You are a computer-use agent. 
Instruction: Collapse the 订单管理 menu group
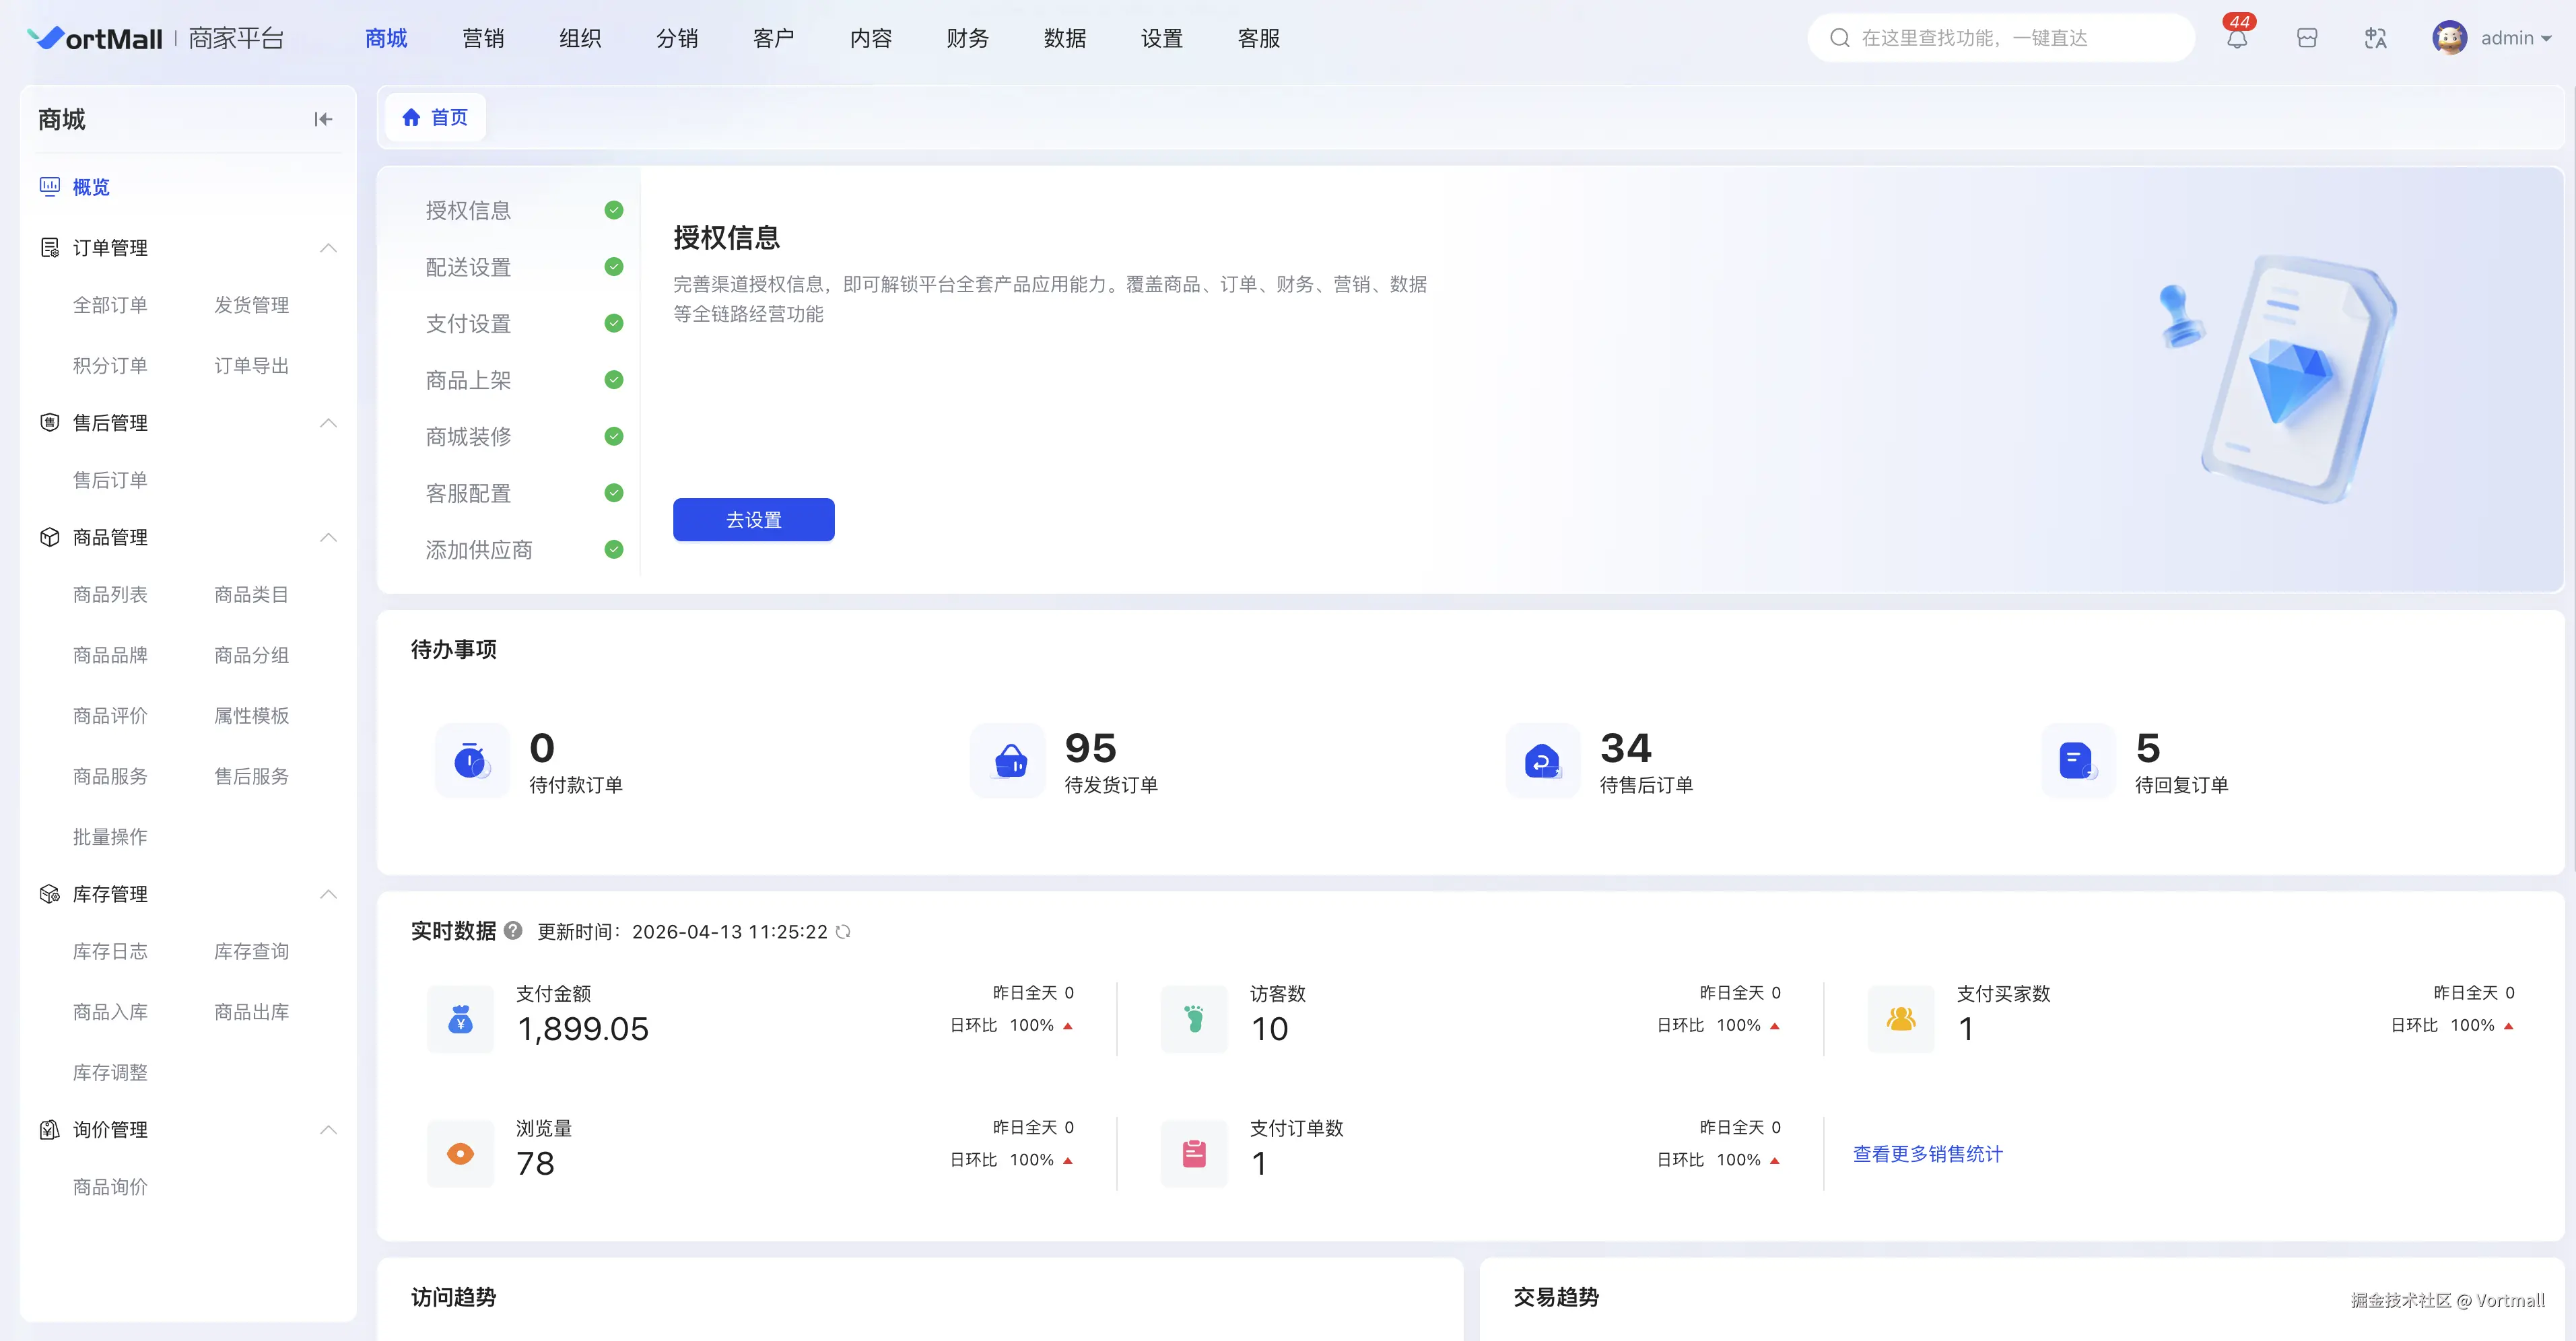[x=328, y=248]
